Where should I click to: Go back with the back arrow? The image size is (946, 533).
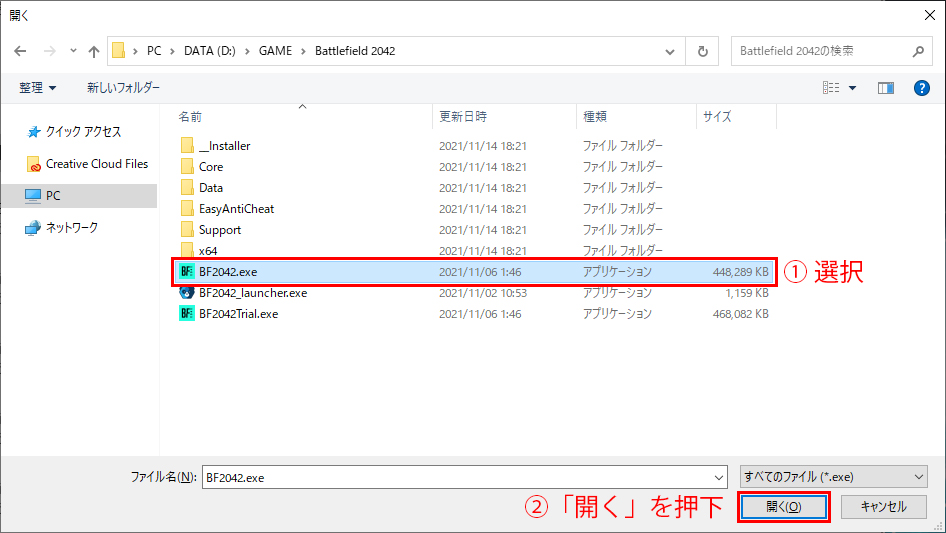tap(20, 51)
